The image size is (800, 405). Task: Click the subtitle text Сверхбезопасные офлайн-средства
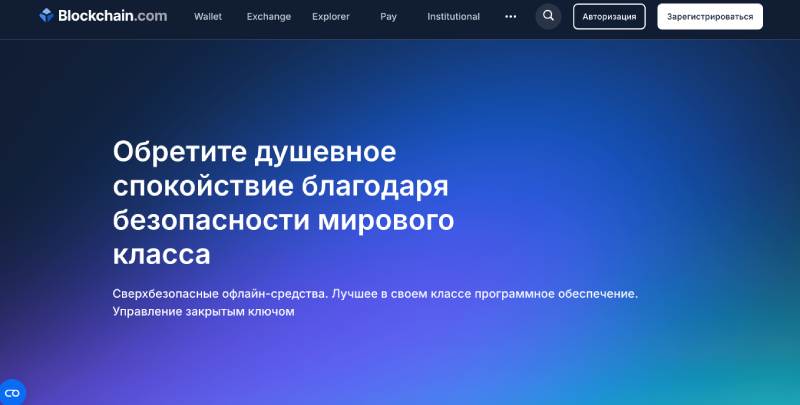pos(220,294)
